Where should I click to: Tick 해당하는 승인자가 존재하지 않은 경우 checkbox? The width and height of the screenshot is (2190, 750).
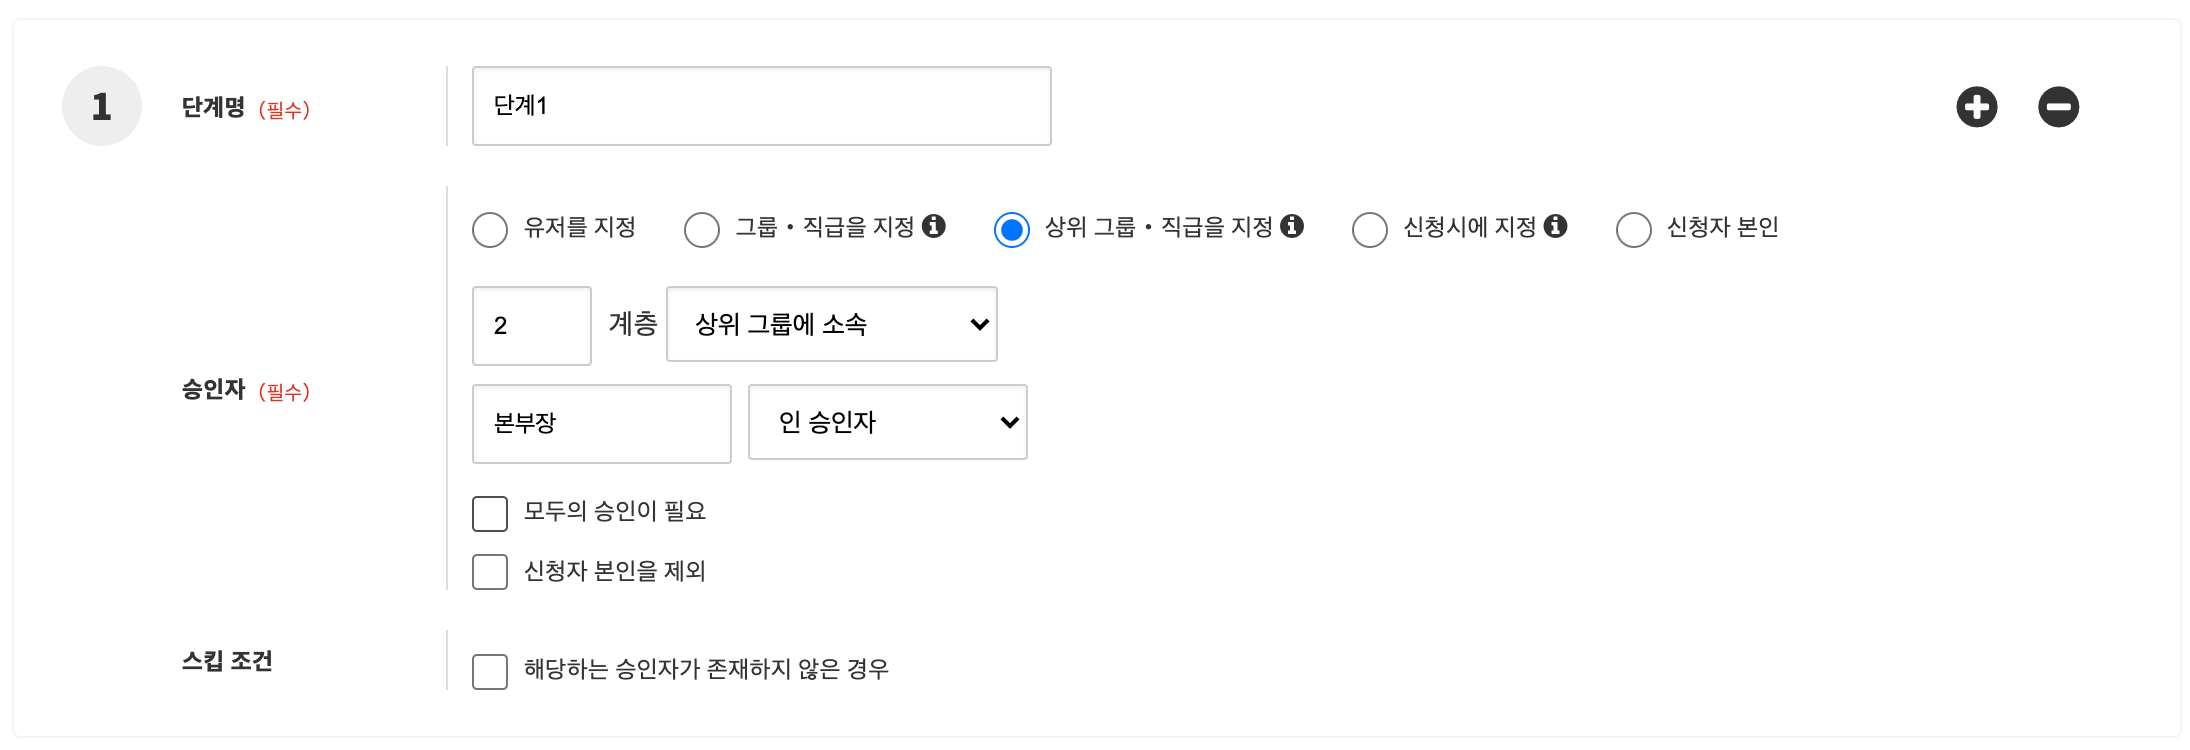point(490,672)
